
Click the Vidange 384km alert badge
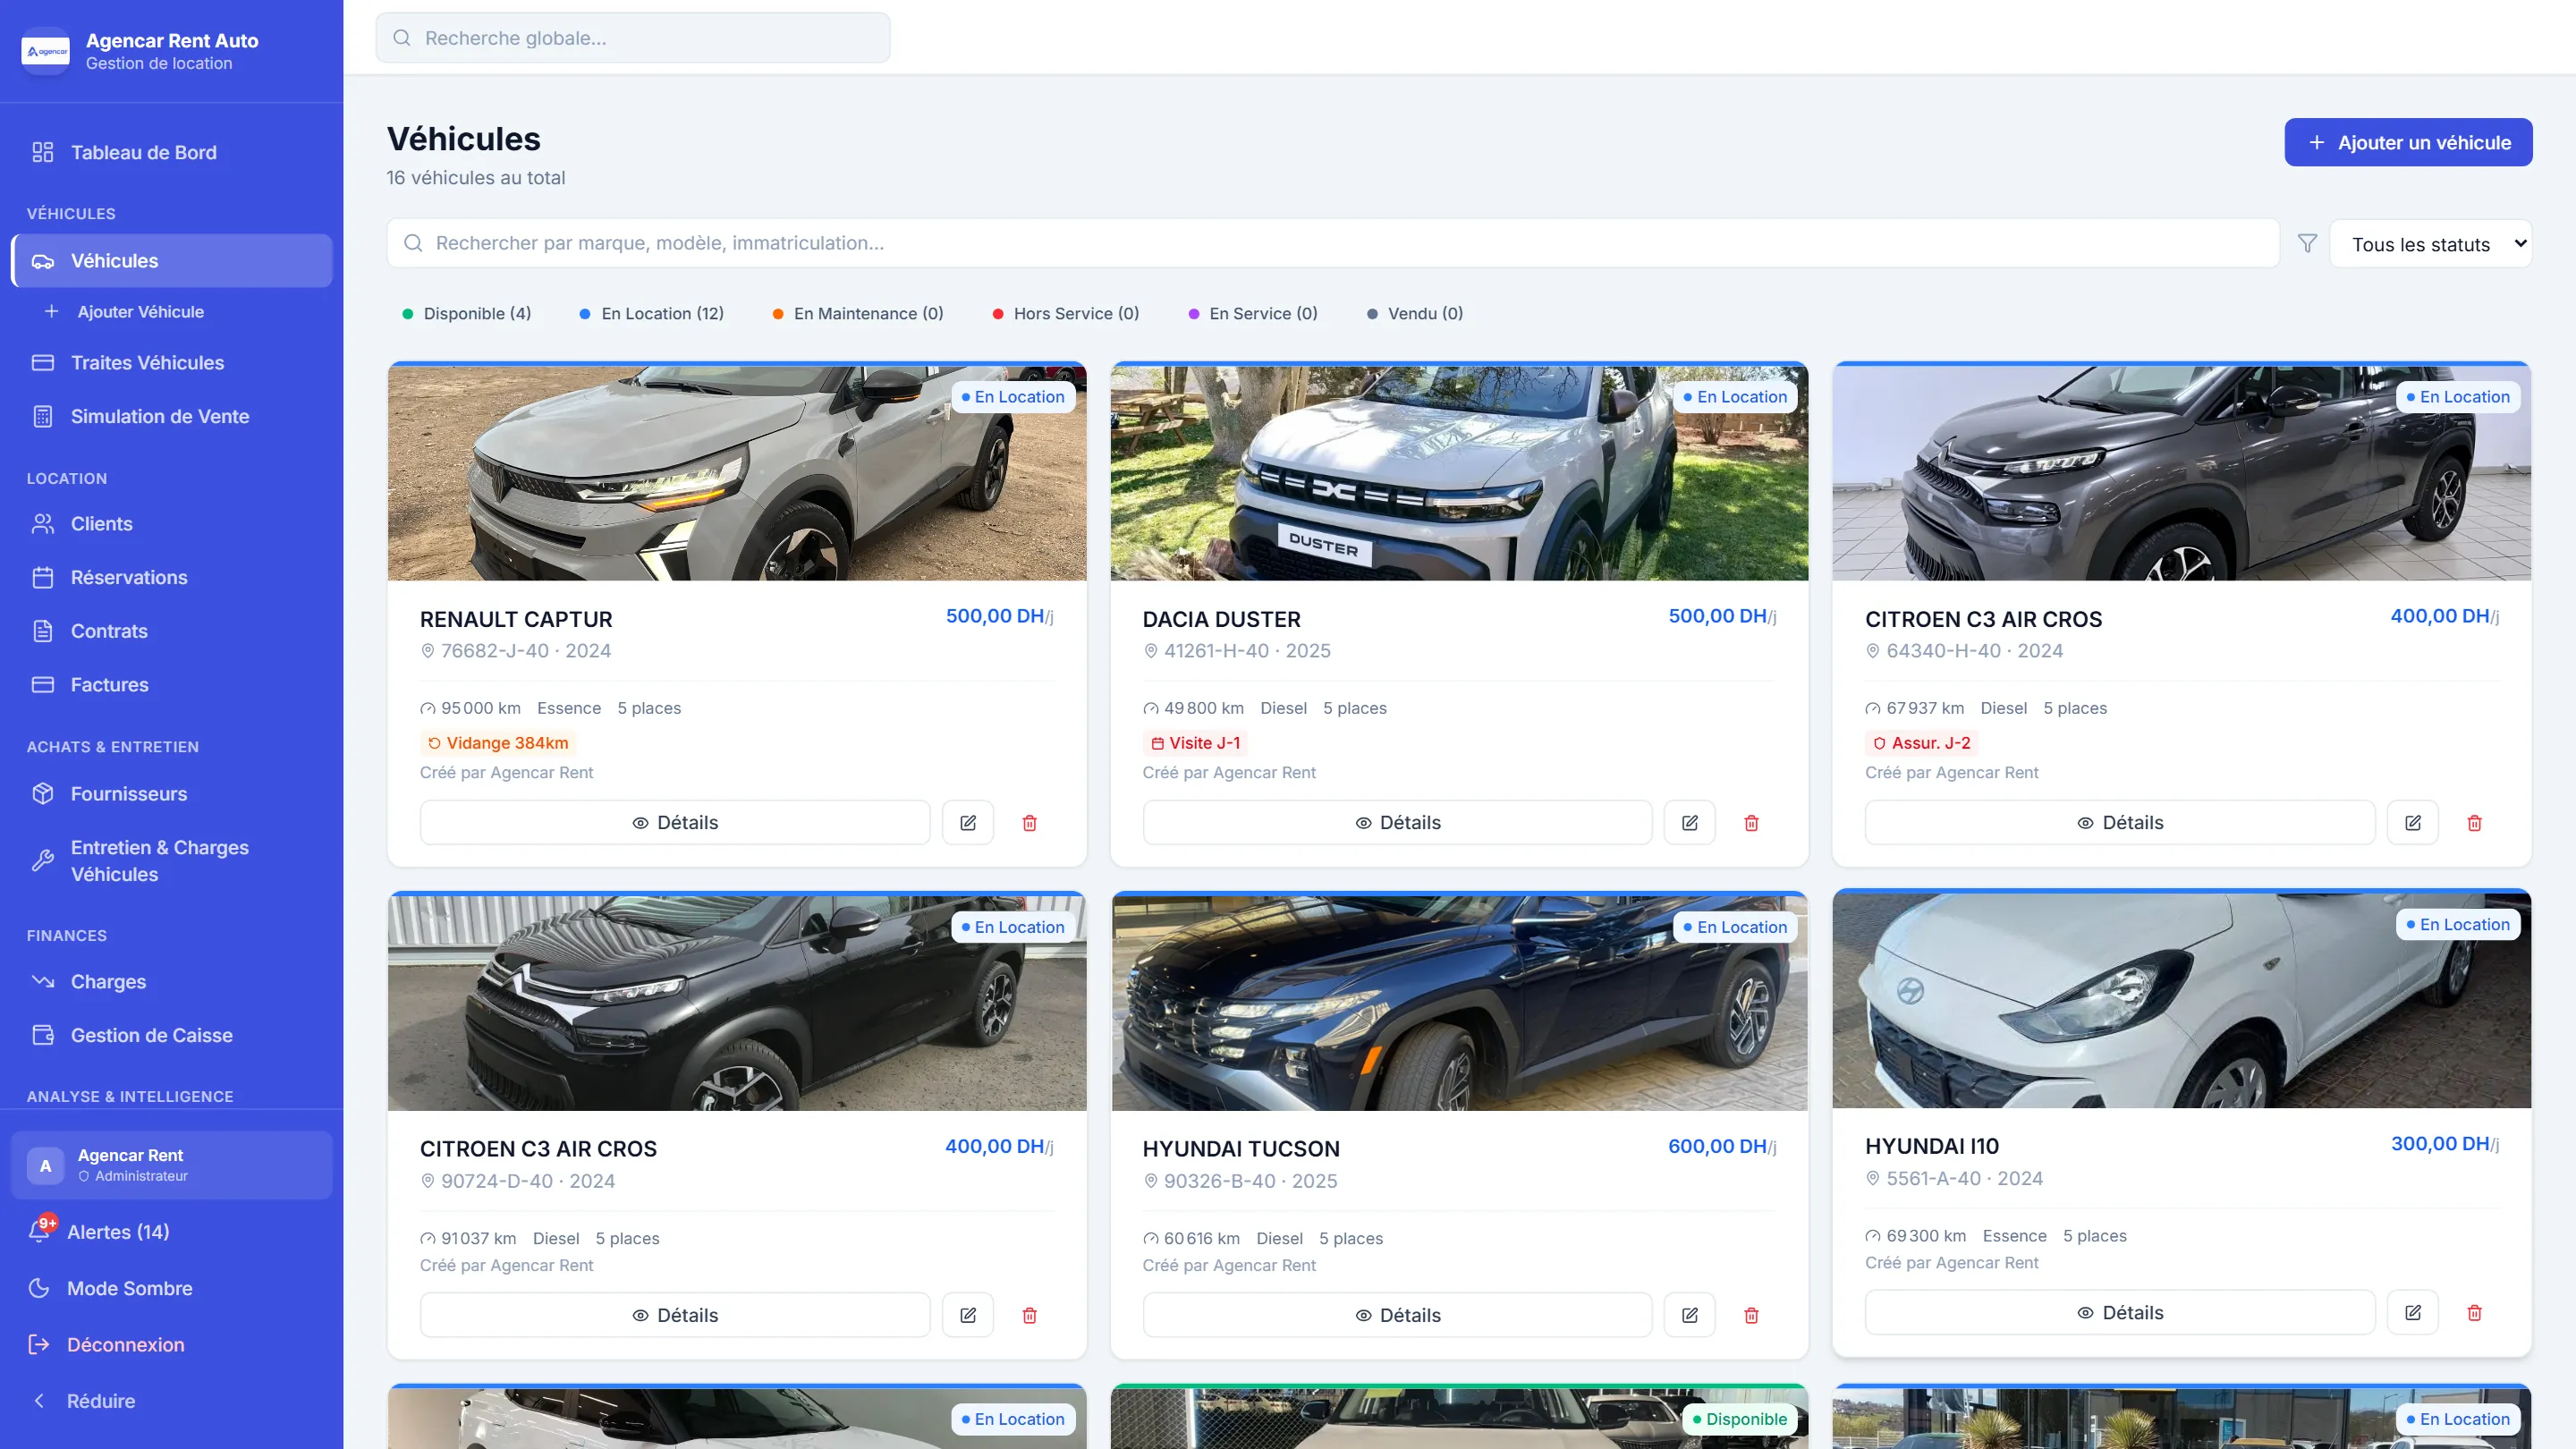coord(498,743)
